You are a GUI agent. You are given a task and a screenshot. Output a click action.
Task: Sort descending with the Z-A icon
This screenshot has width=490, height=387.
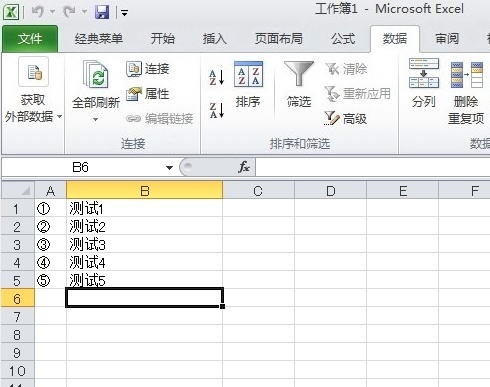(x=216, y=110)
